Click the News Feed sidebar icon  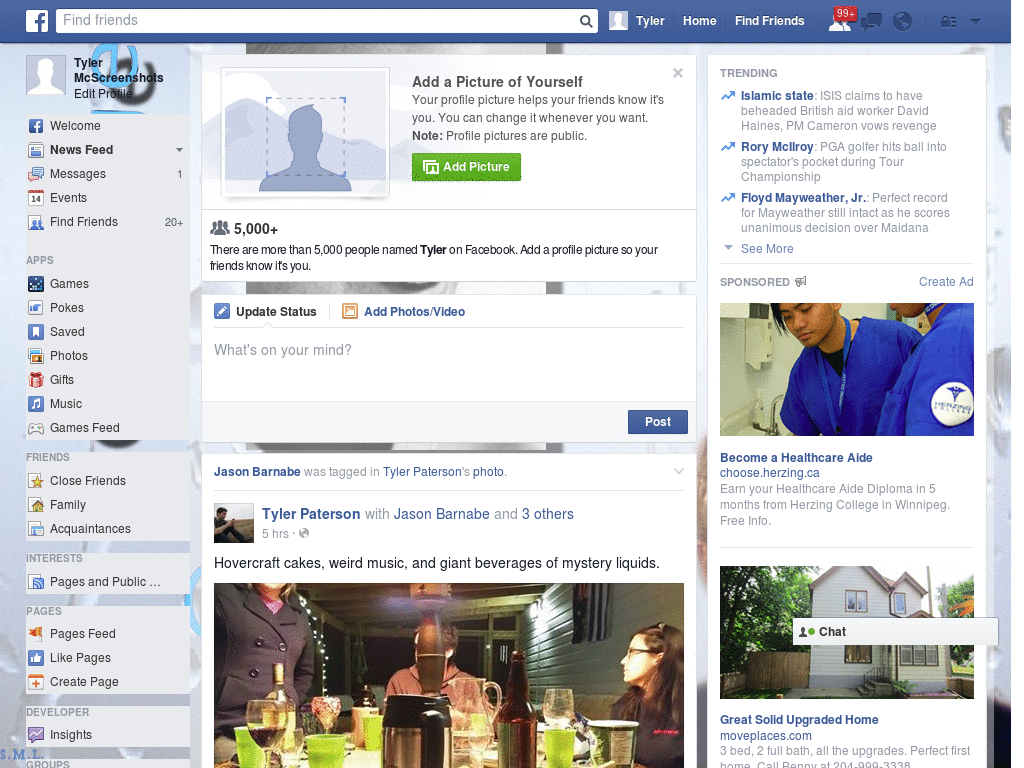coord(36,150)
